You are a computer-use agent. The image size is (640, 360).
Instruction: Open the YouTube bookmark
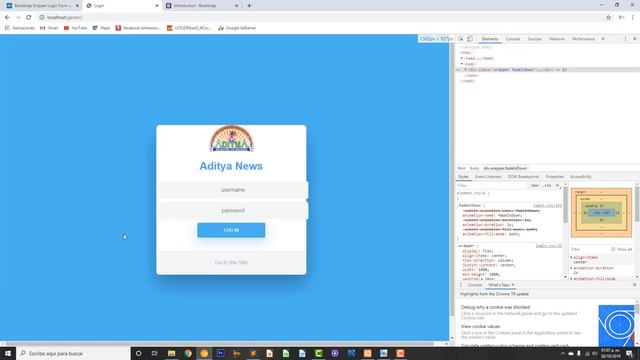tap(76, 28)
